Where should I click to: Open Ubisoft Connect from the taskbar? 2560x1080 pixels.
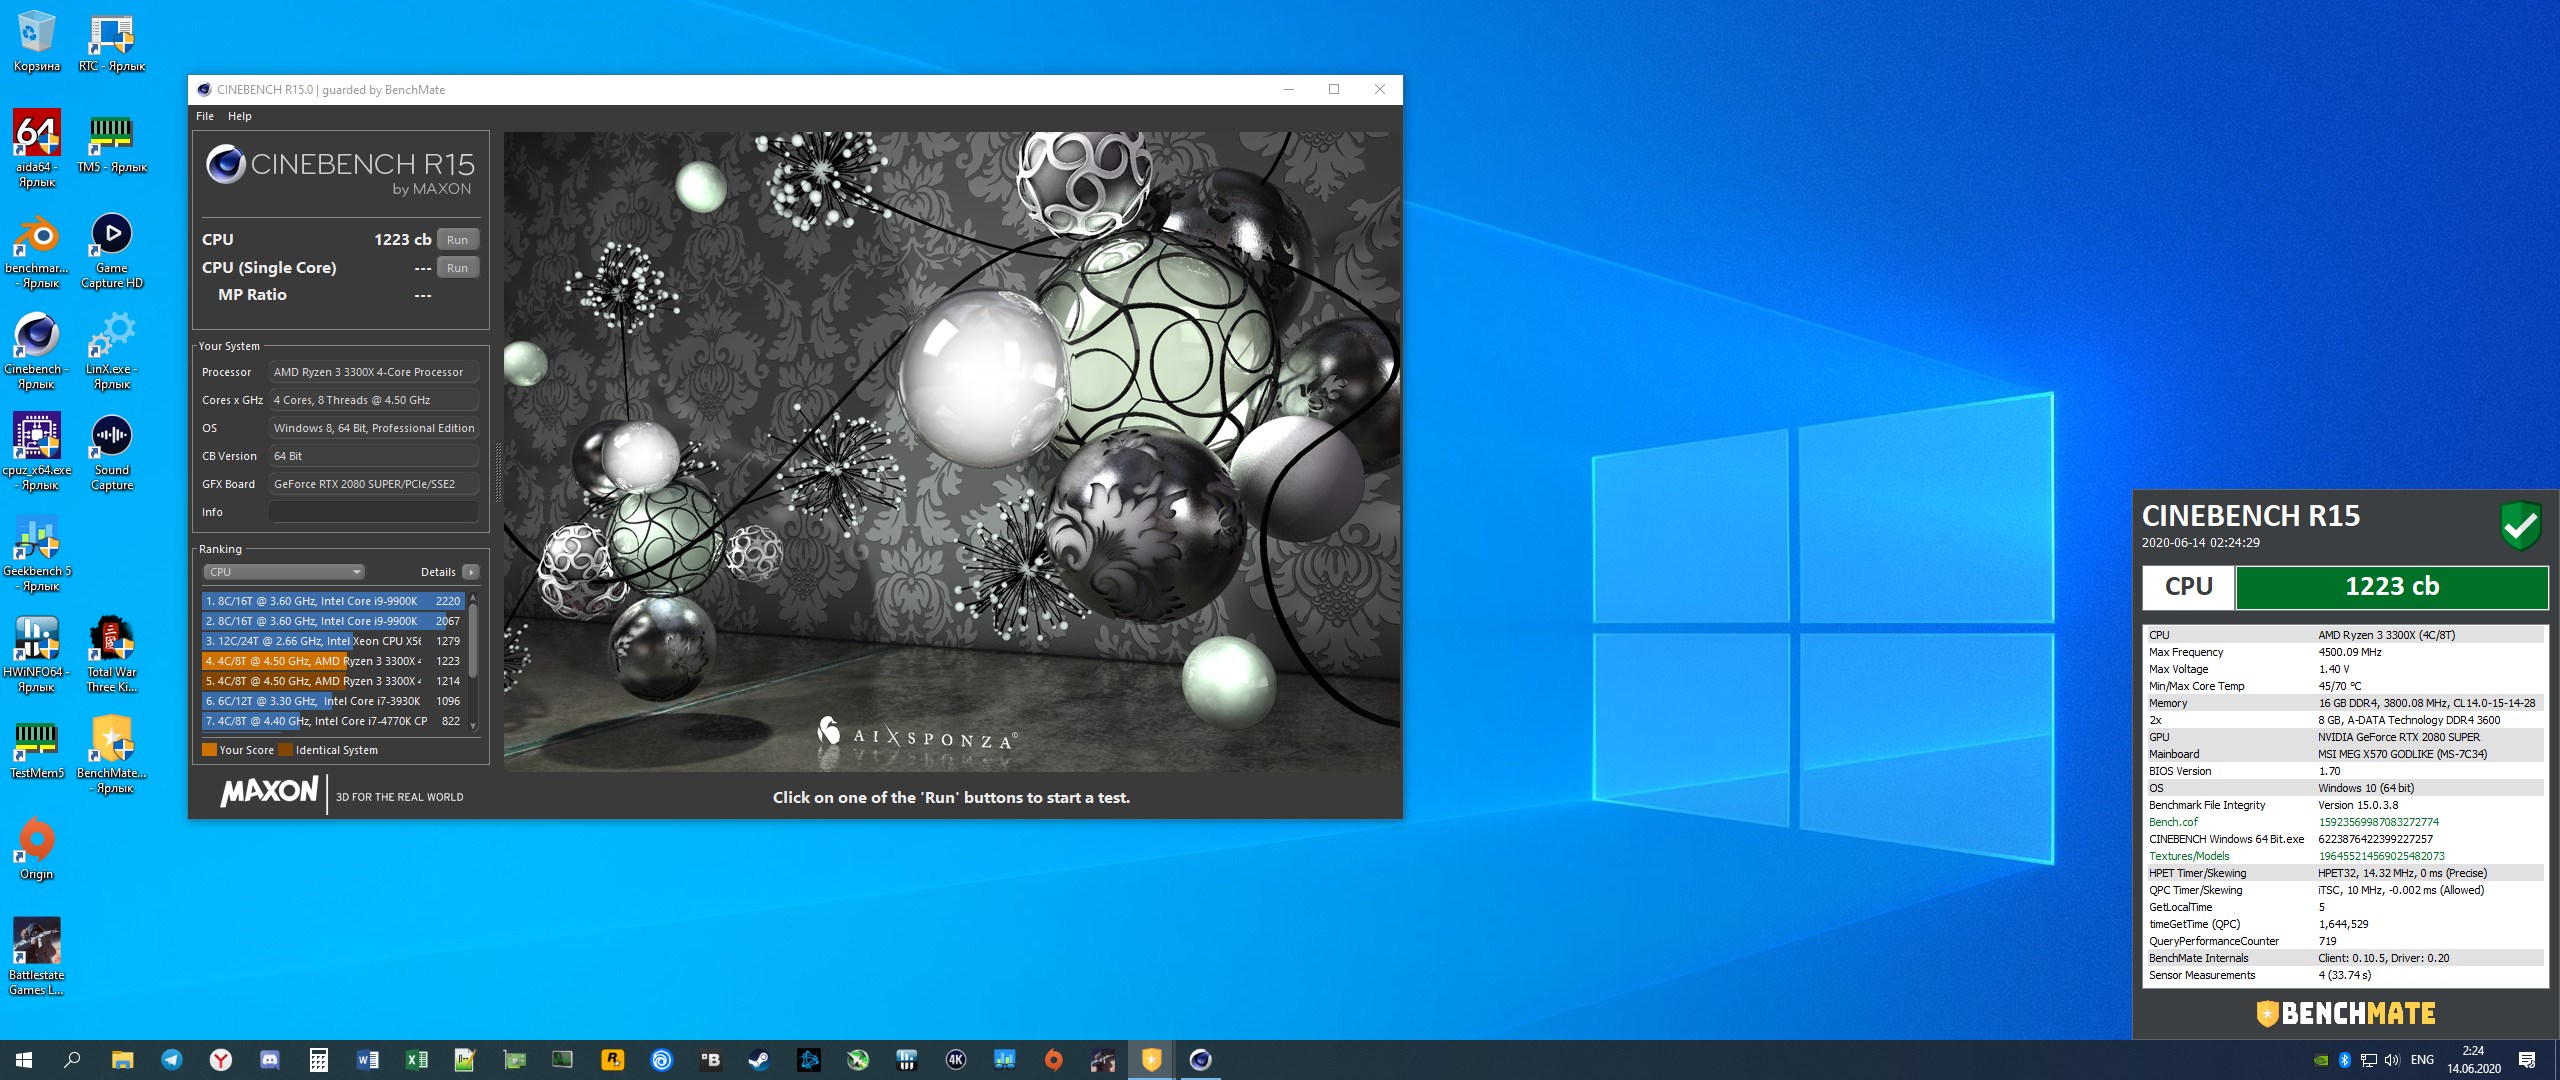pos(661,1060)
